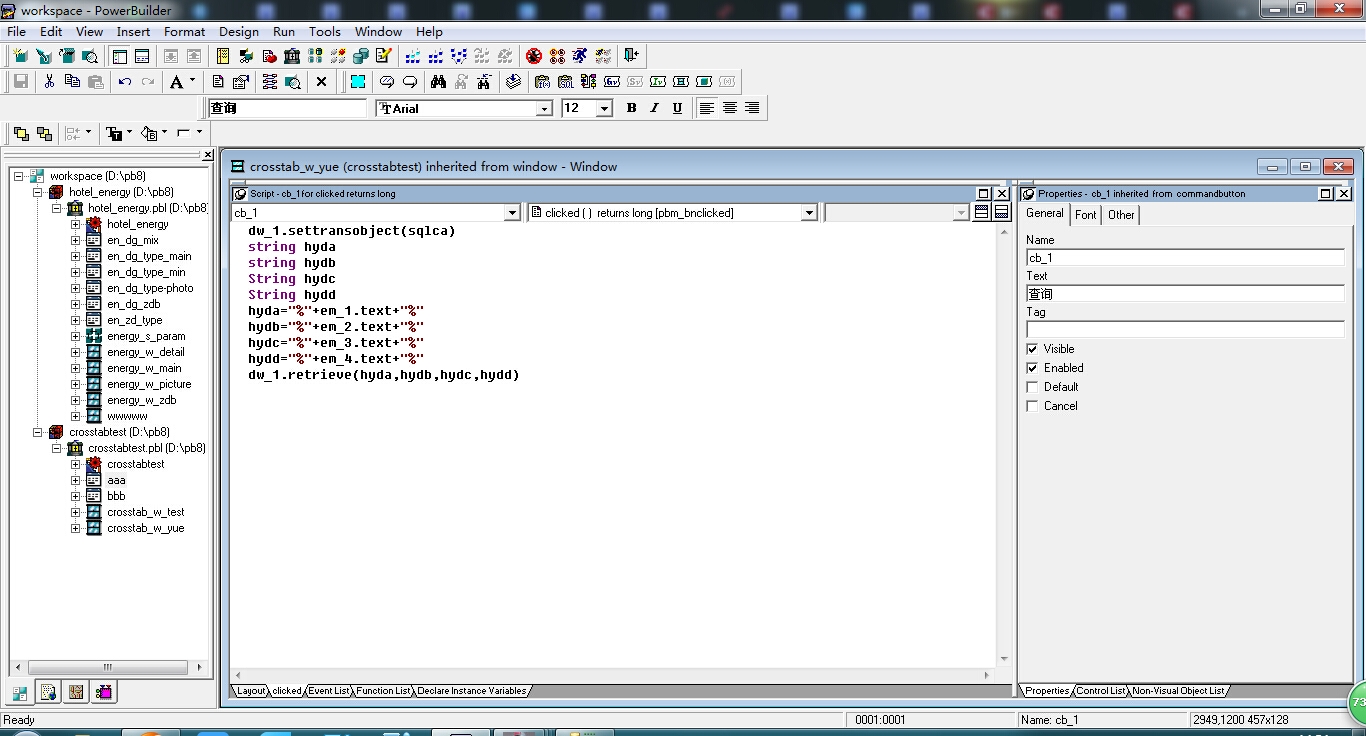Image resolution: width=1366 pixels, height=736 pixels.
Task: Click the Copy icon
Action: [x=72, y=82]
